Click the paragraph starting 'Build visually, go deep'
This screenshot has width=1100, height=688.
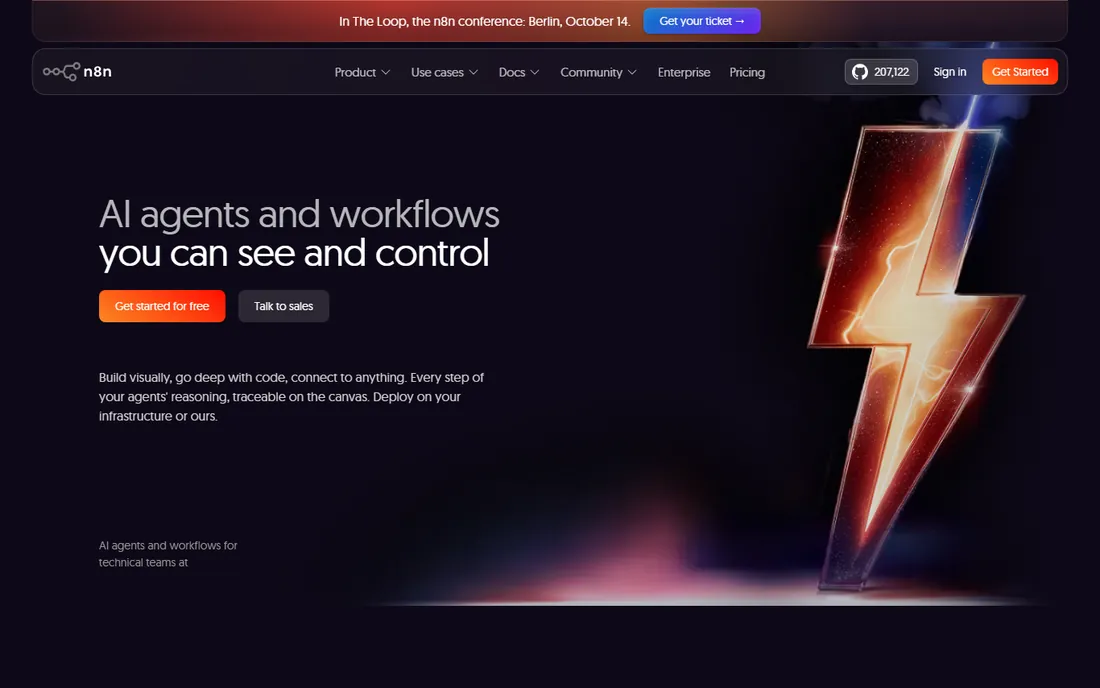click(291, 396)
